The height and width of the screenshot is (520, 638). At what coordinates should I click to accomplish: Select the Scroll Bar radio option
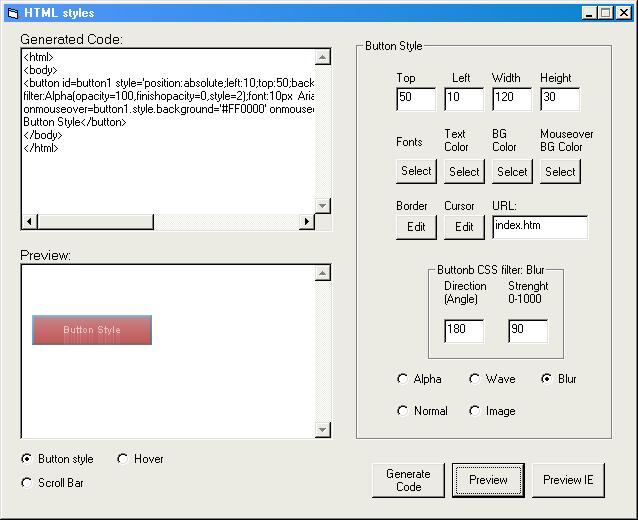pos(27,483)
